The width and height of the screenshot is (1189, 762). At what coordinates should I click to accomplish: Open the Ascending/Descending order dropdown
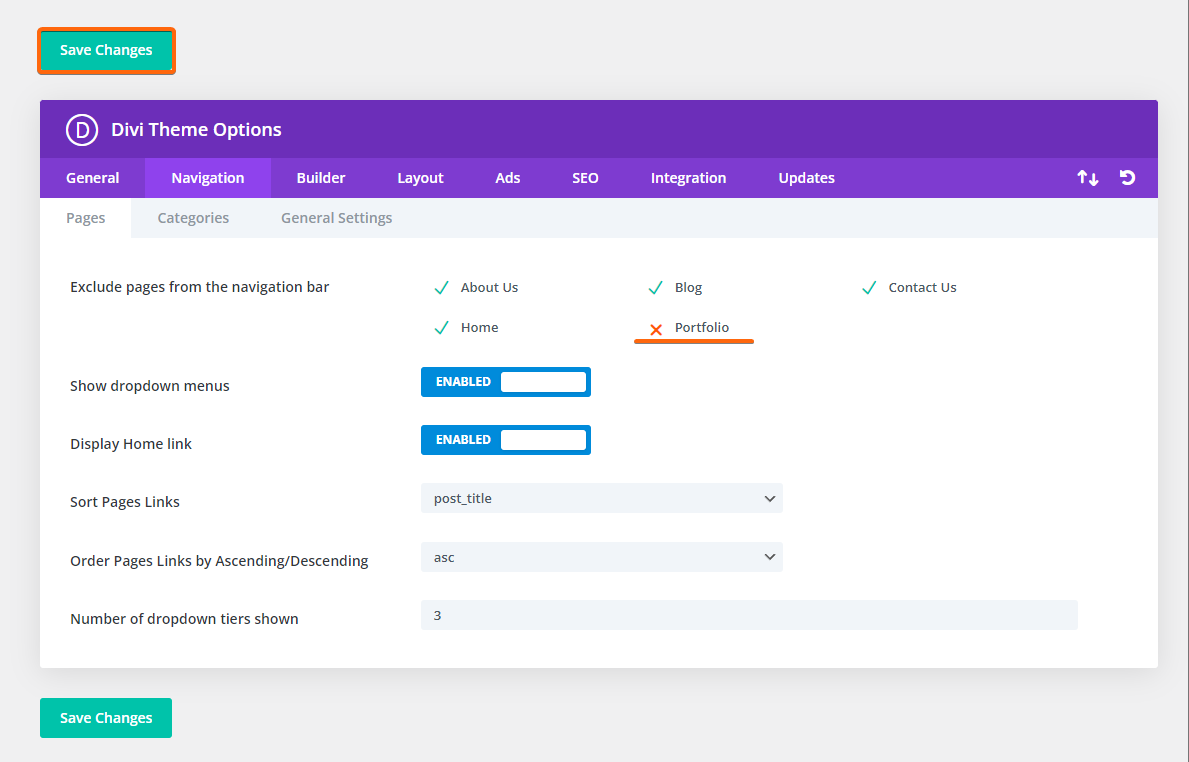click(601, 557)
